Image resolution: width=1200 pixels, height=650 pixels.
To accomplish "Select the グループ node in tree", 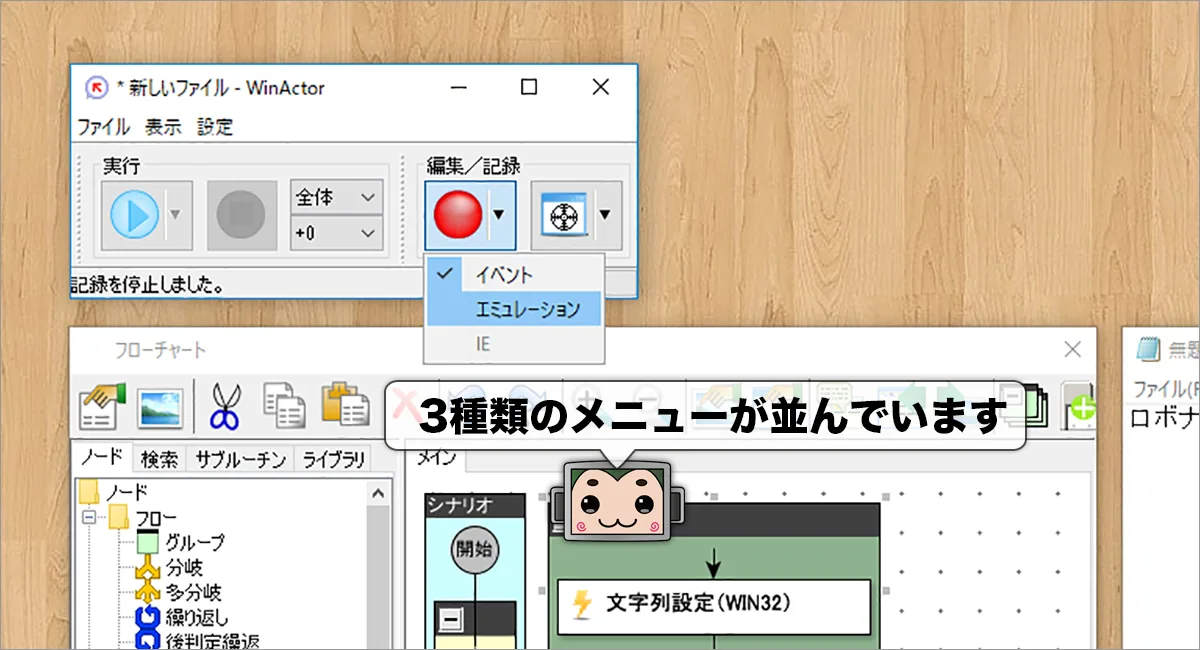I will tap(195, 544).
